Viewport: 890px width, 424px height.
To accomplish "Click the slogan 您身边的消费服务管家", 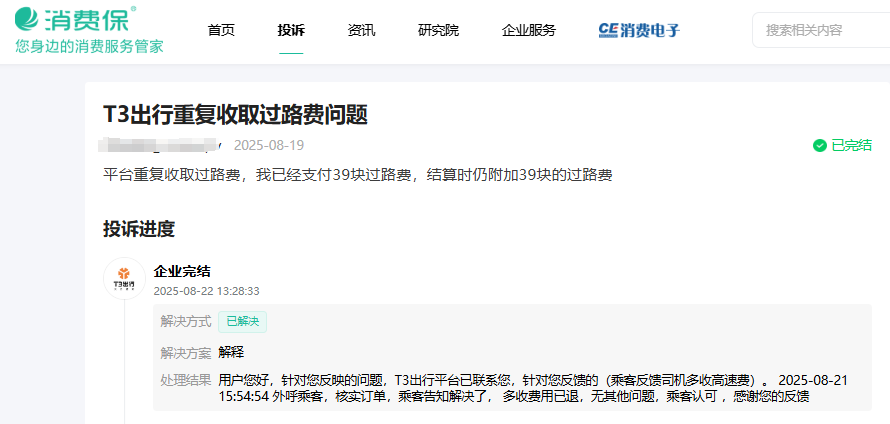I will point(89,46).
